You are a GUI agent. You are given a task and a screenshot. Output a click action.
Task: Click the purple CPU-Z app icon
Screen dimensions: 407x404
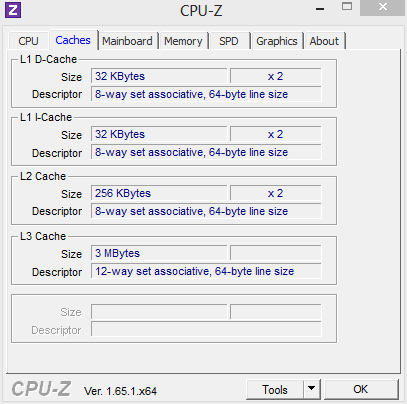click(13, 10)
